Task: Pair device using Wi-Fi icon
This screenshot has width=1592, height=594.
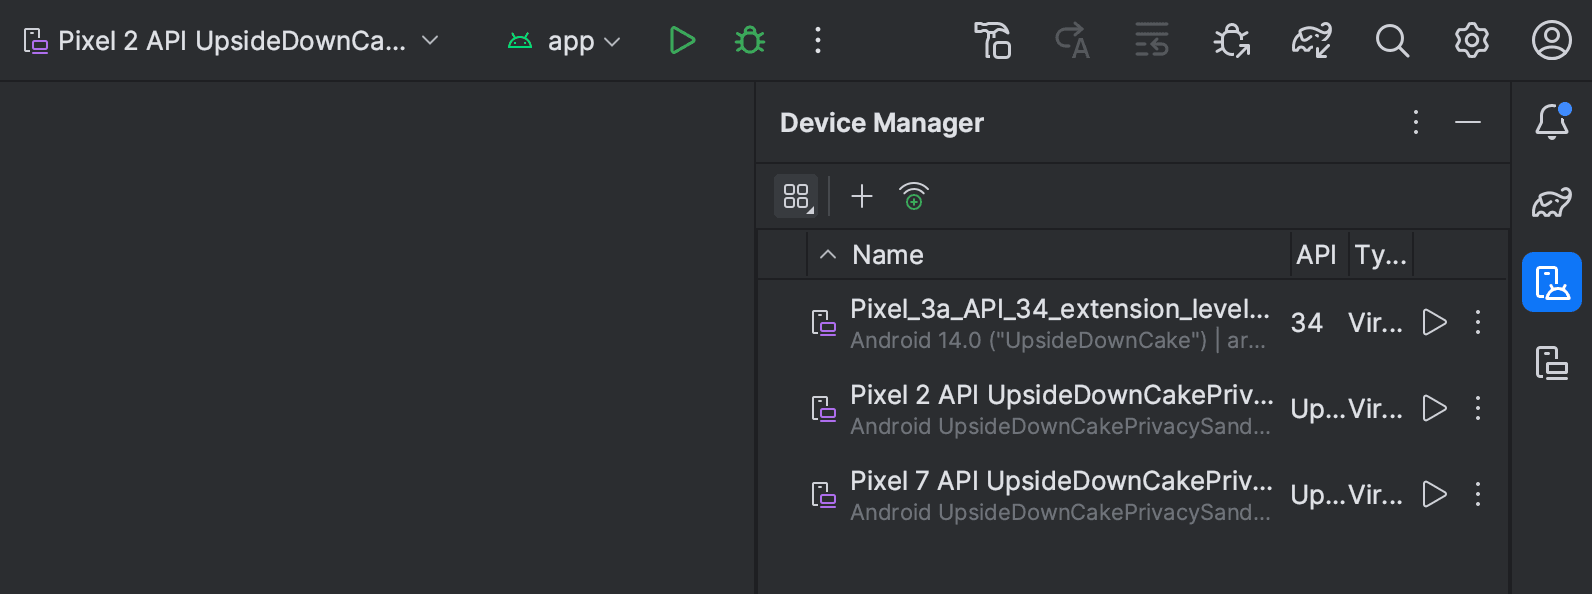Action: (914, 196)
